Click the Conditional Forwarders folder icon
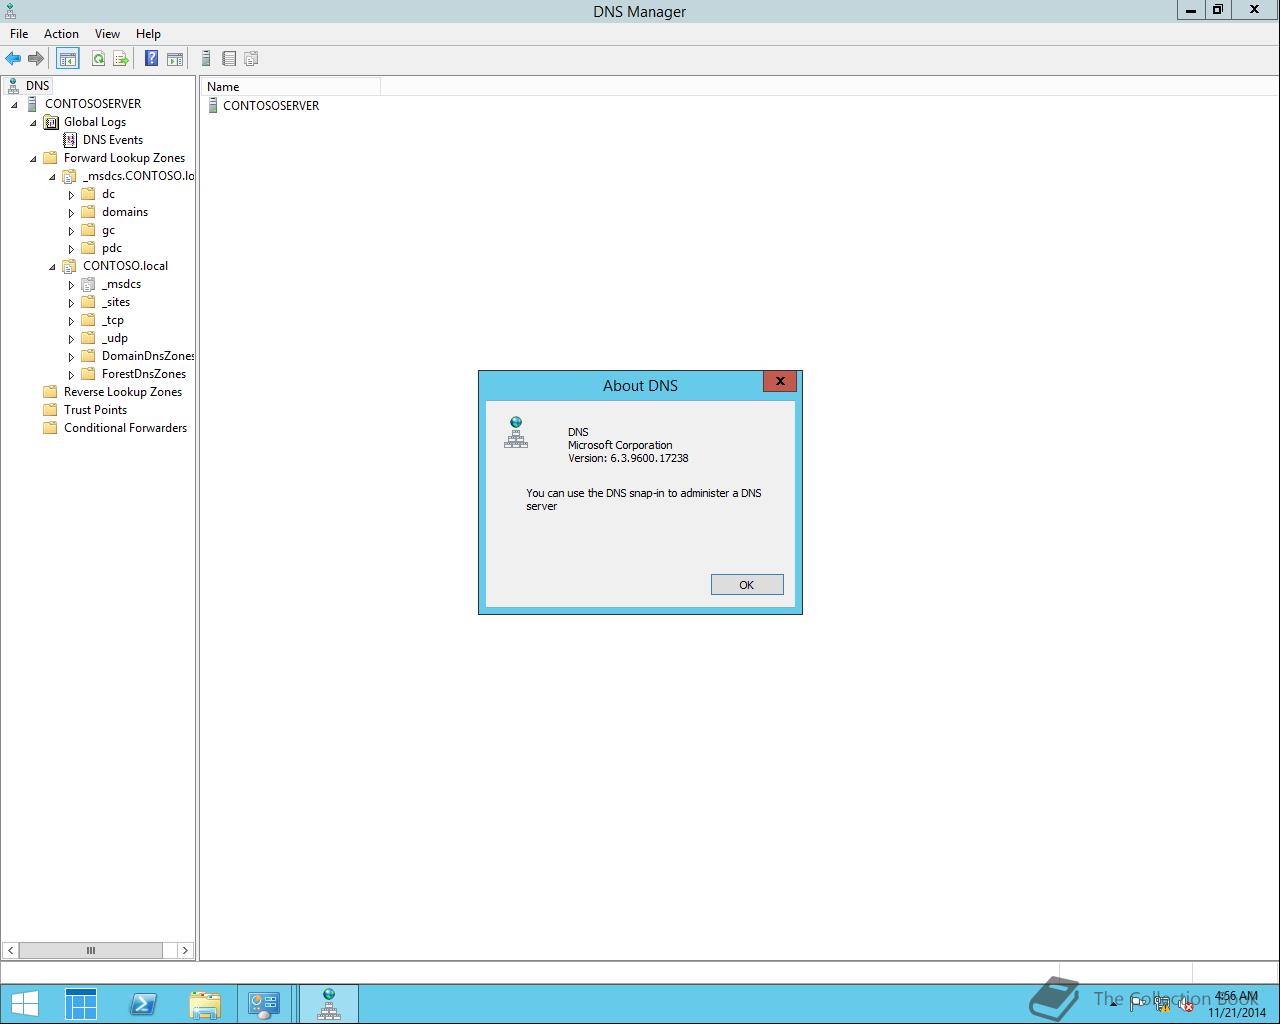 tap(51, 428)
